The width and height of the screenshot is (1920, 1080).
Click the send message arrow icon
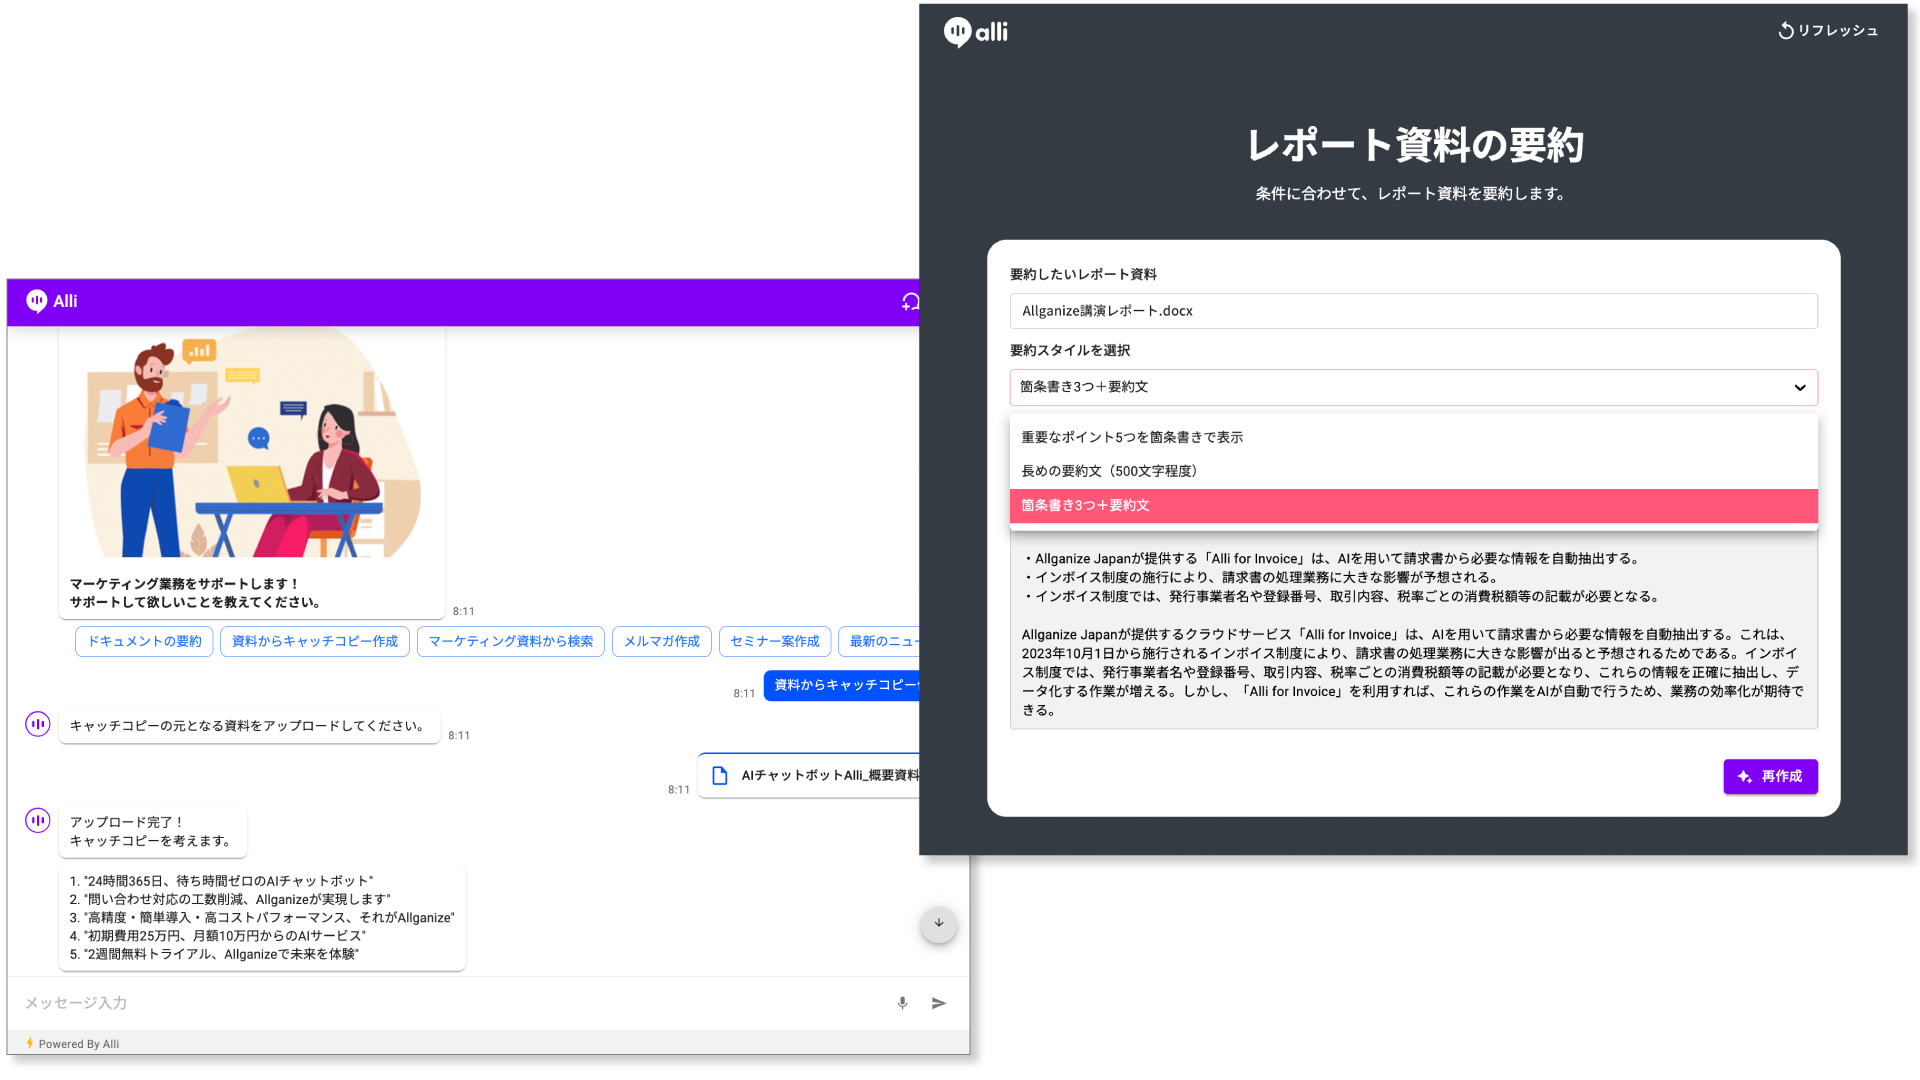pyautogui.click(x=938, y=1003)
